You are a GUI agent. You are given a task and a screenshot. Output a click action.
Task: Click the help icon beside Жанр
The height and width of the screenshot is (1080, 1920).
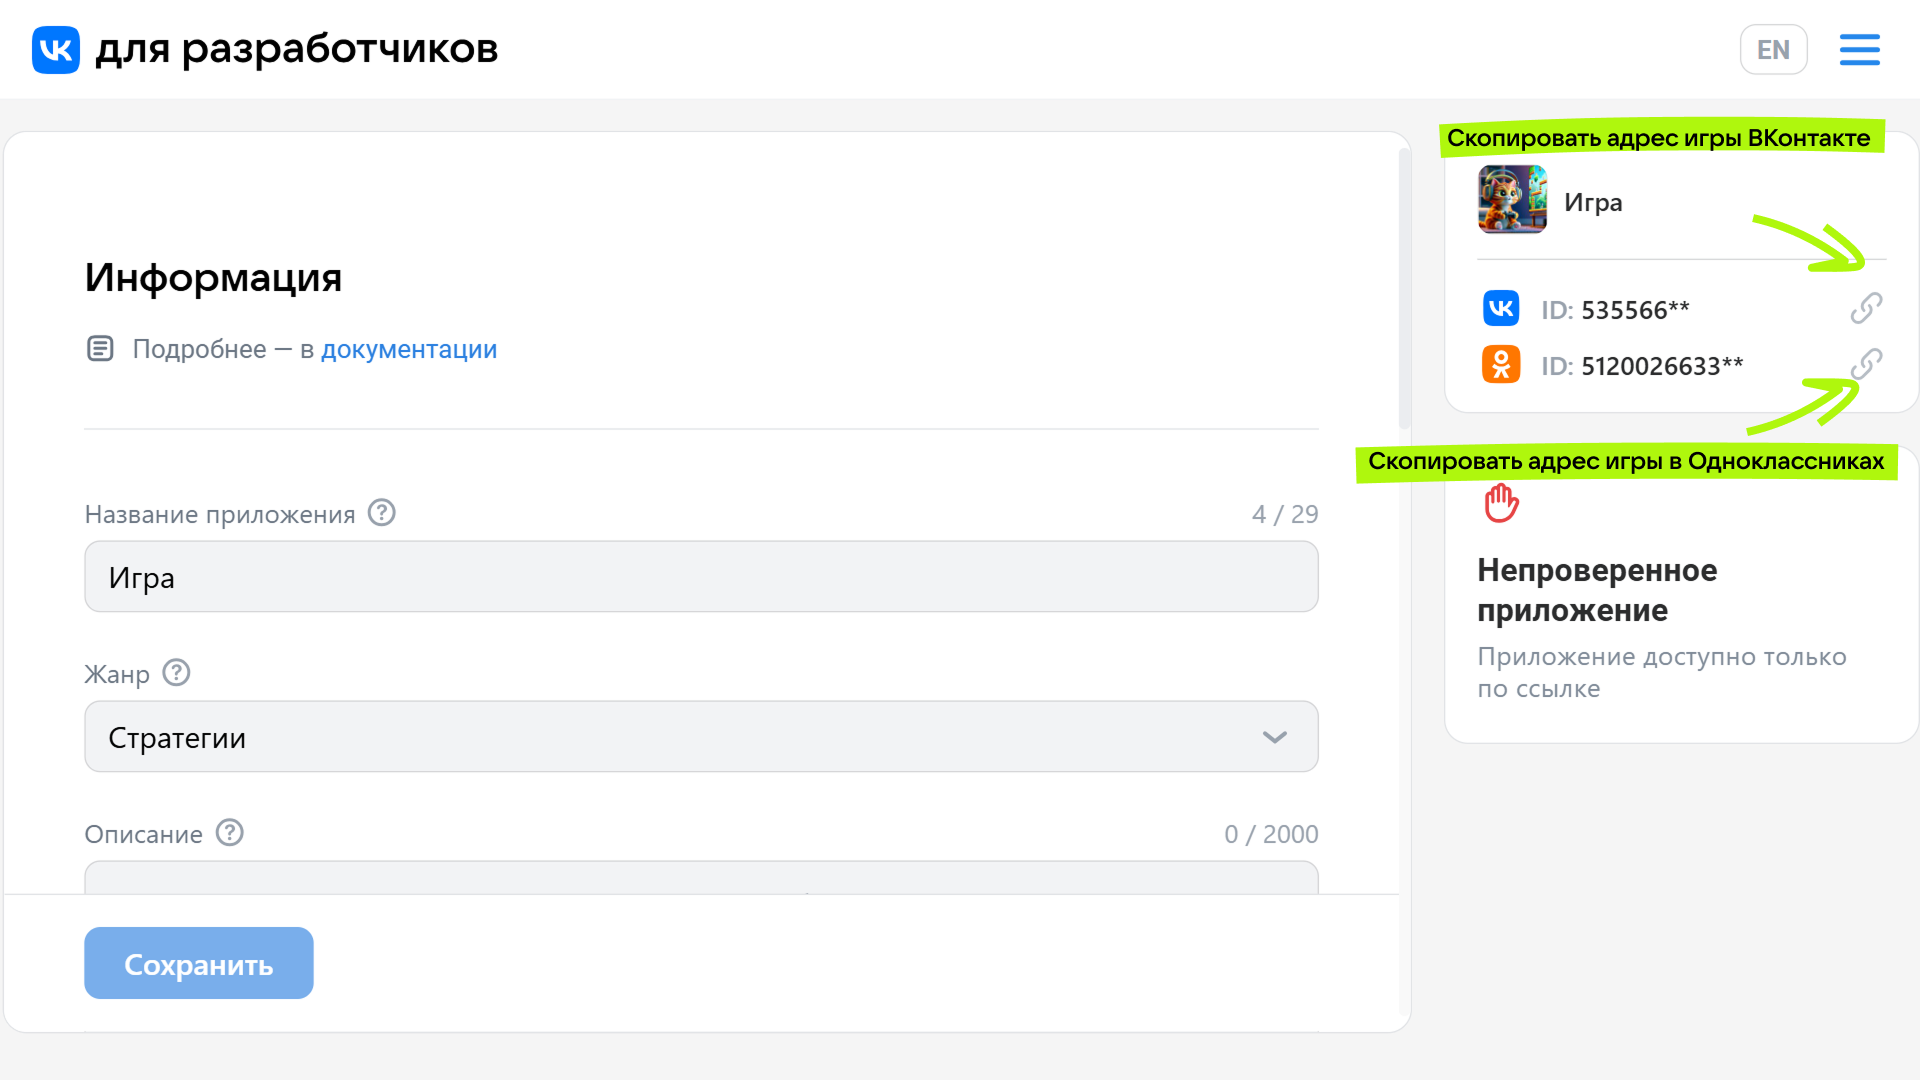177,673
